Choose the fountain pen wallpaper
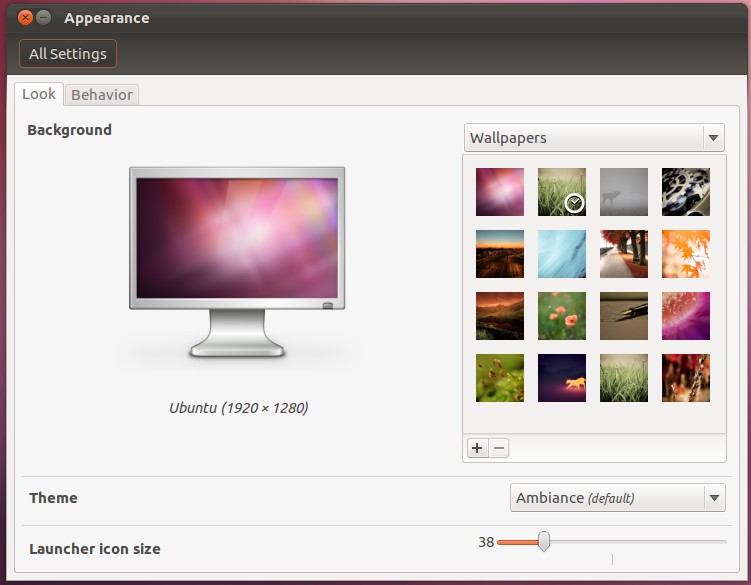 coord(624,316)
